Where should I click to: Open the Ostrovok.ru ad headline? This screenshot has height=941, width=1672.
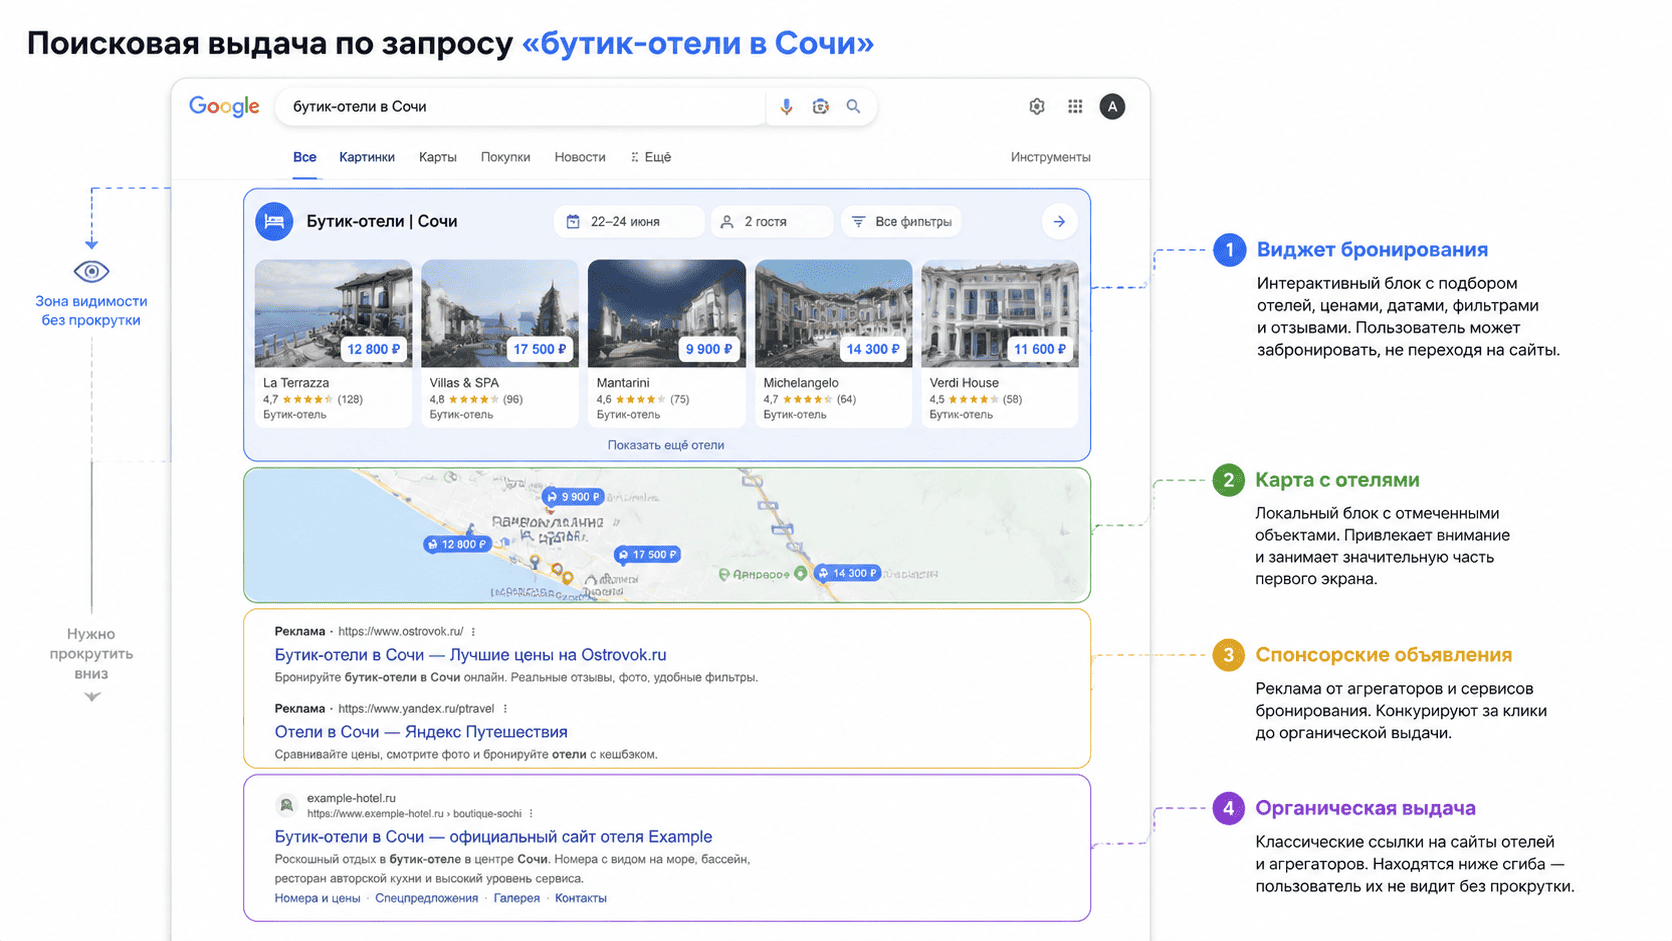coord(470,655)
